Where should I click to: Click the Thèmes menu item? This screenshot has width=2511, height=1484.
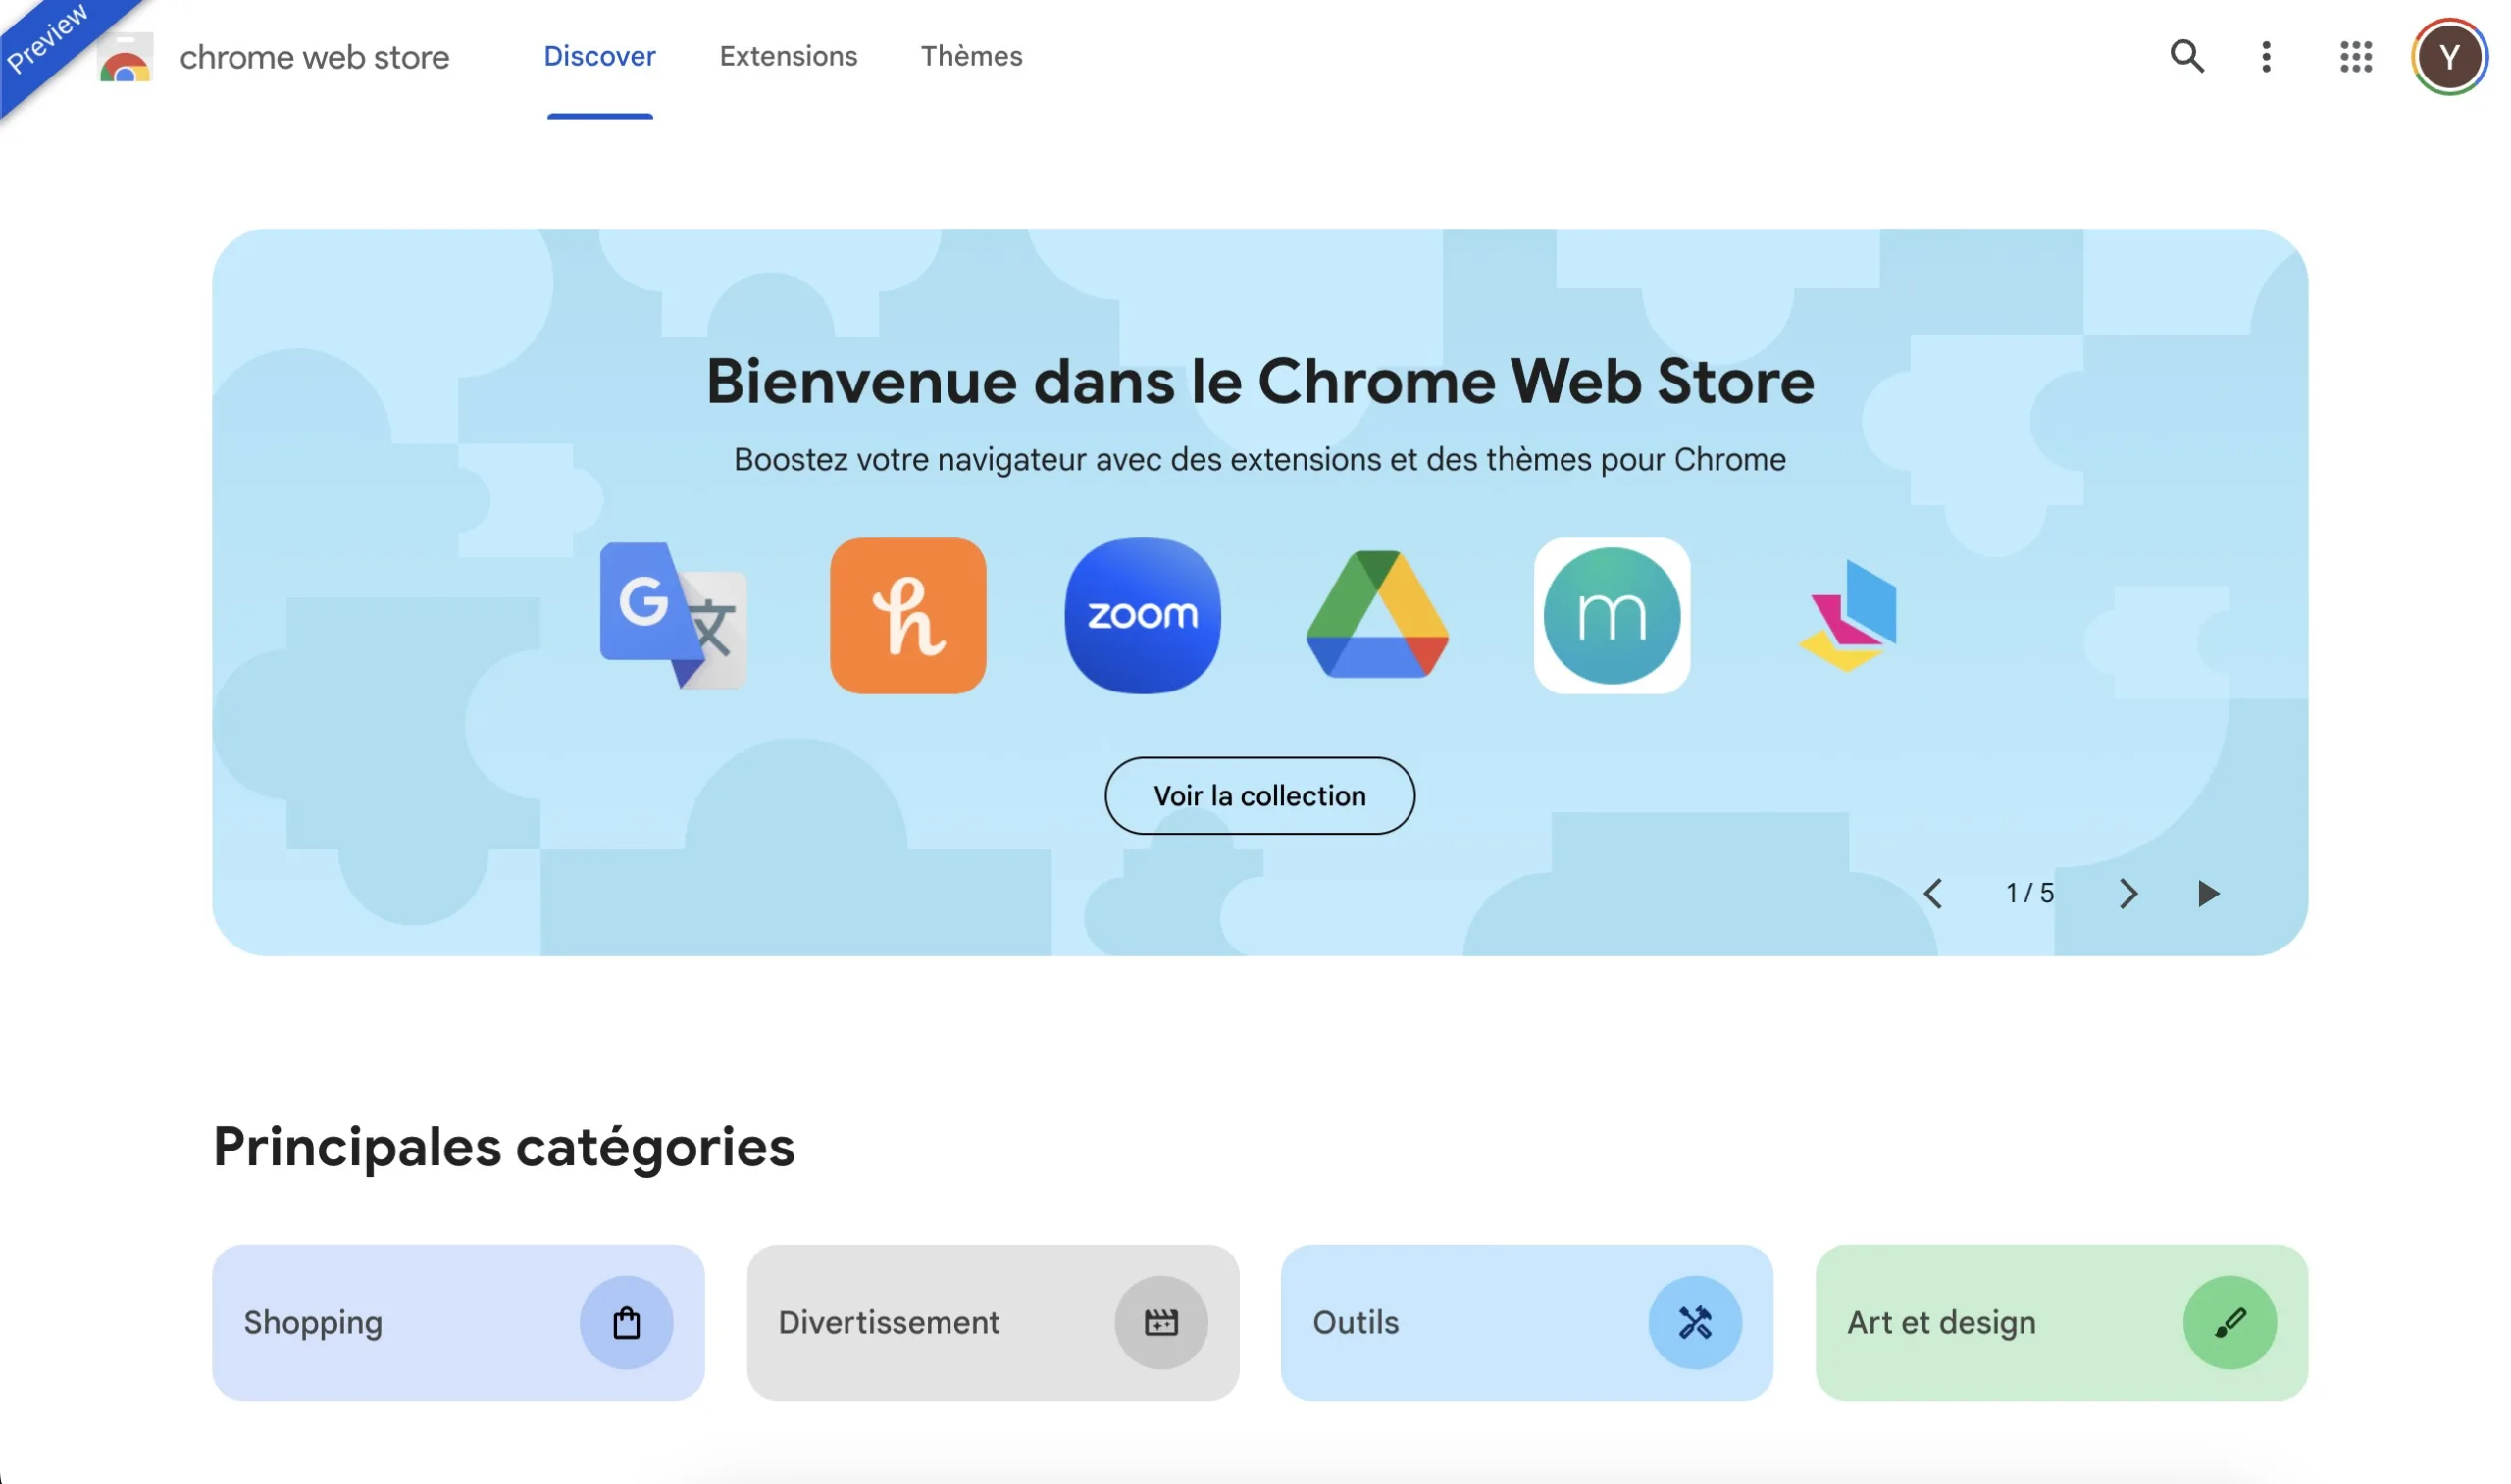971,55
